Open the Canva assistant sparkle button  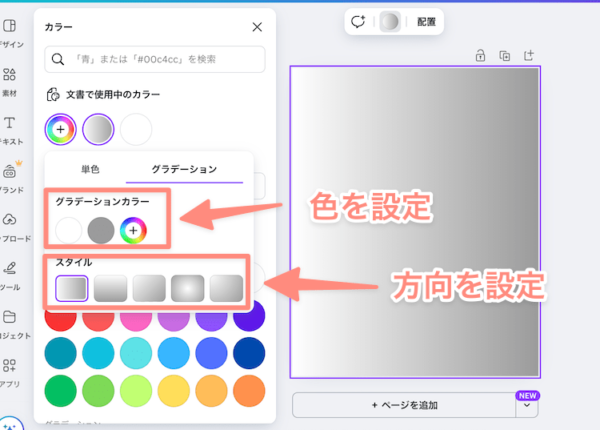[x=11, y=424]
